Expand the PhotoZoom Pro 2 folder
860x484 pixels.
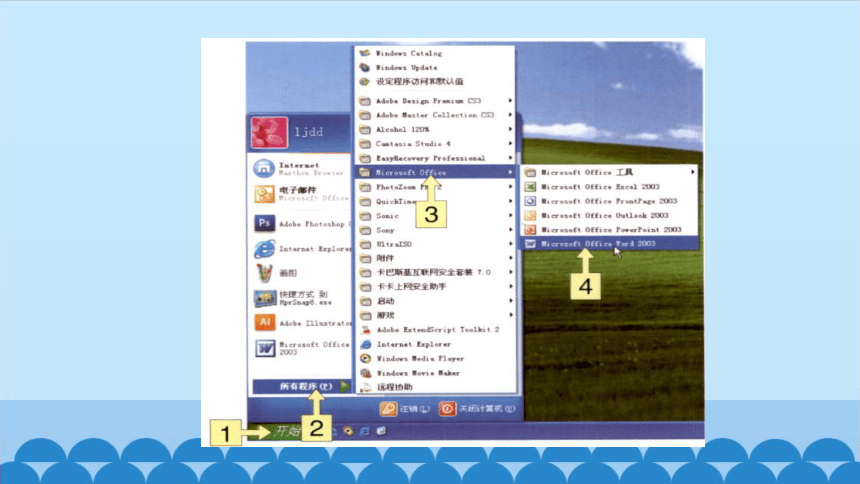pyautogui.click(x=435, y=187)
